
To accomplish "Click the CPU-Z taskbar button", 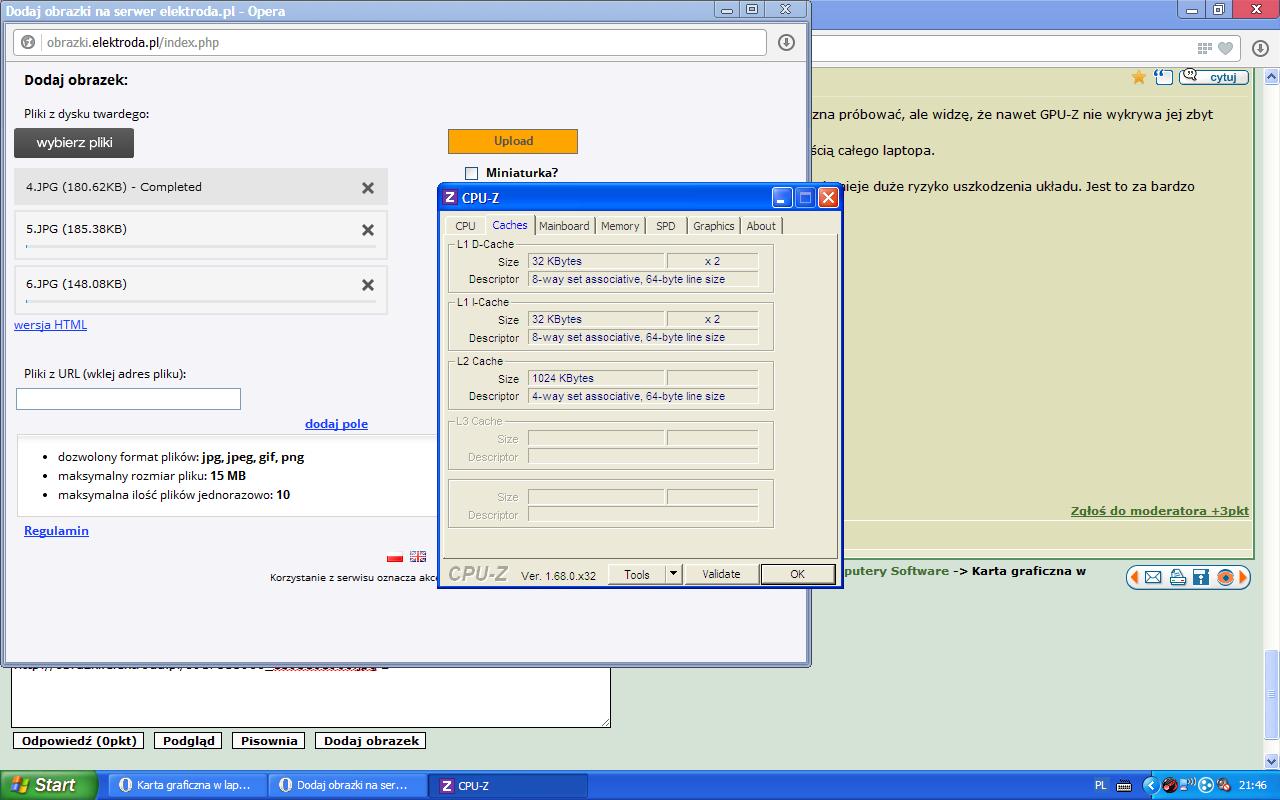I will pyautogui.click(x=508, y=786).
